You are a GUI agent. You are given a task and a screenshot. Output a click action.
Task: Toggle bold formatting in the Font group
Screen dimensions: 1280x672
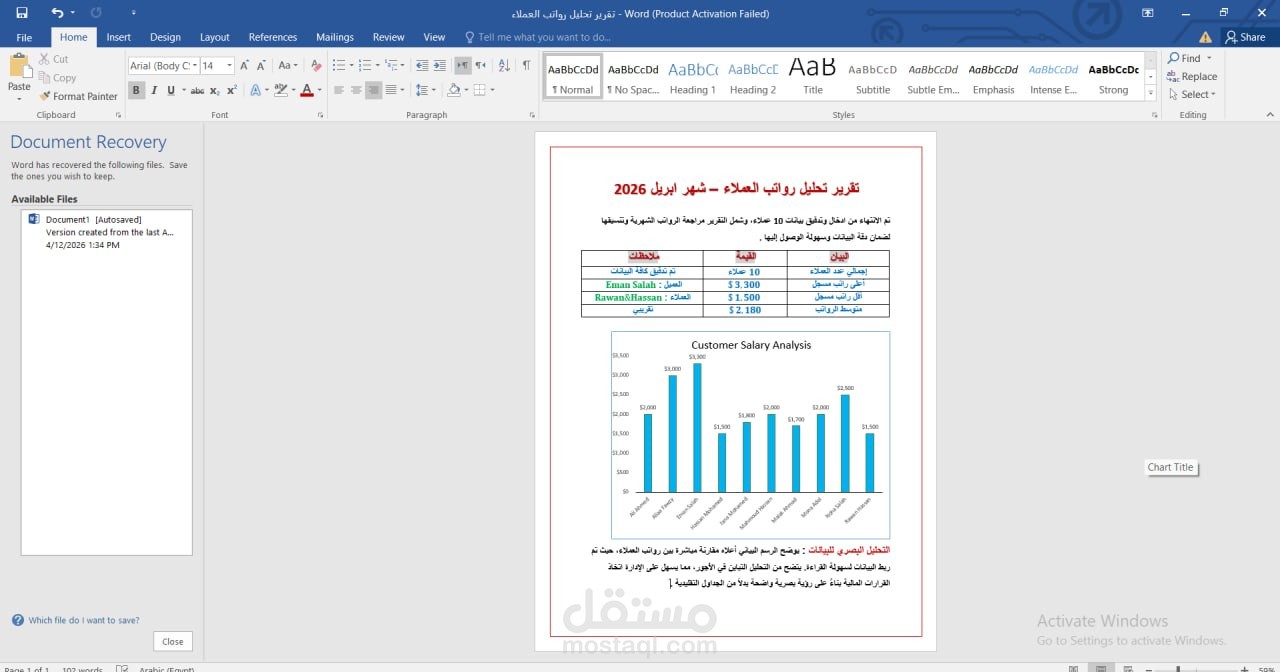point(136,90)
